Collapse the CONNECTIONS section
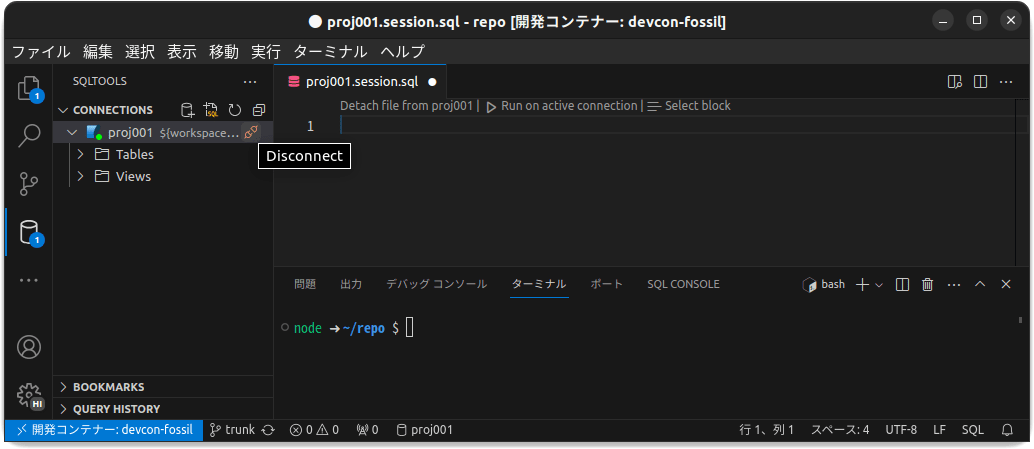The width and height of the screenshot is (1034, 449). click(x=64, y=110)
